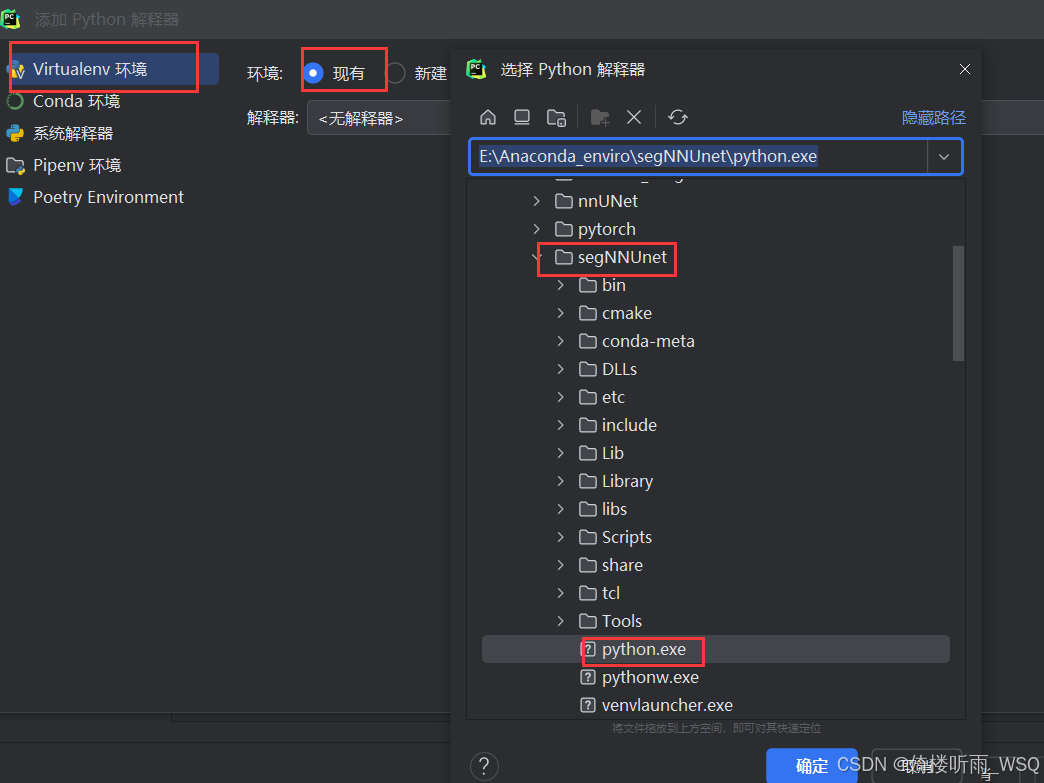The width and height of the screenshot is (1044, 783).
Task: Select the nnUNet folder row
Action: 716,201
